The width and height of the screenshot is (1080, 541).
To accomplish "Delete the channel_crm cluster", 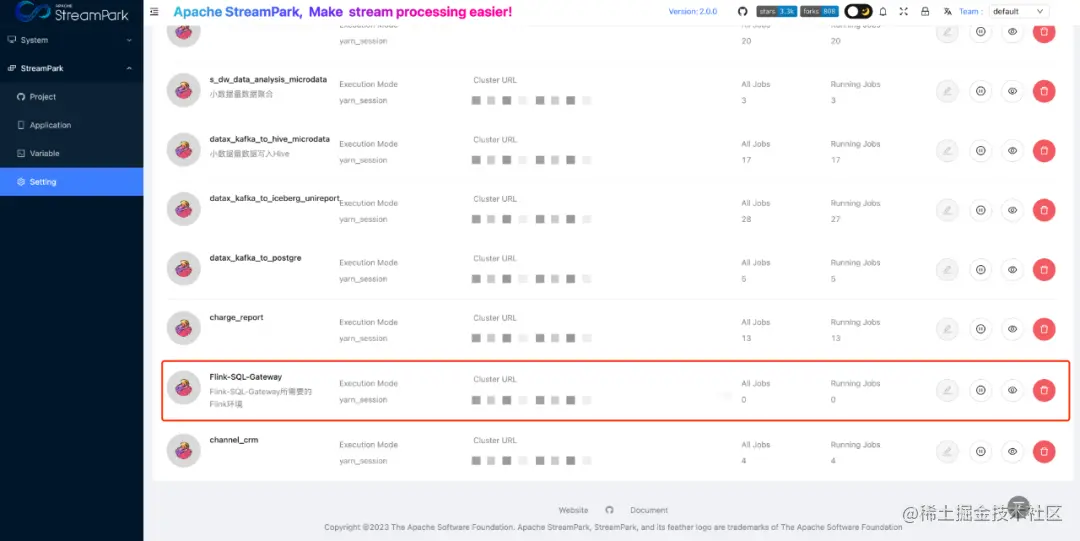I will tap(1044, 451).
